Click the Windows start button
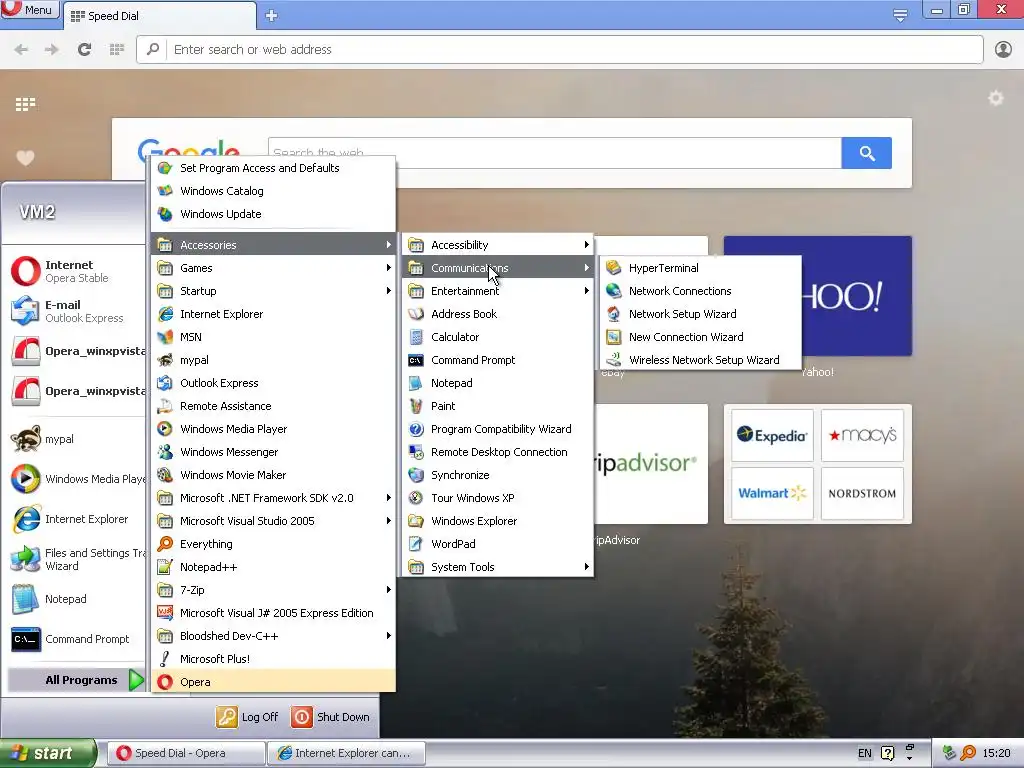The image size is (1024, 768). click(x=48, y=753)
